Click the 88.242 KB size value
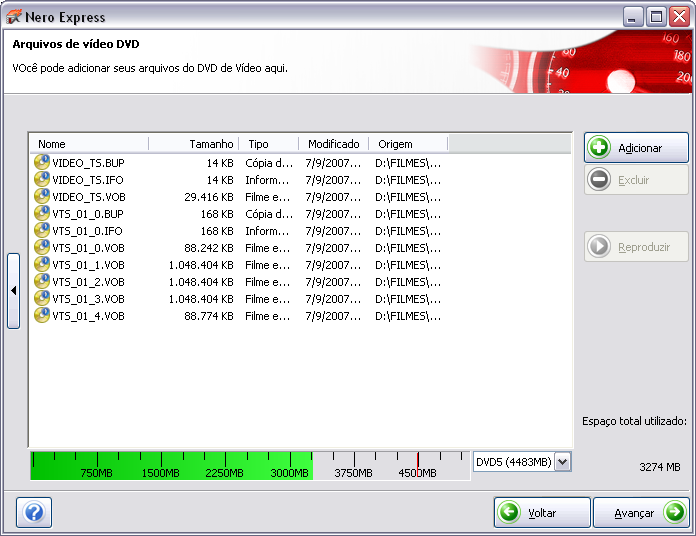 tap(209, 248)
